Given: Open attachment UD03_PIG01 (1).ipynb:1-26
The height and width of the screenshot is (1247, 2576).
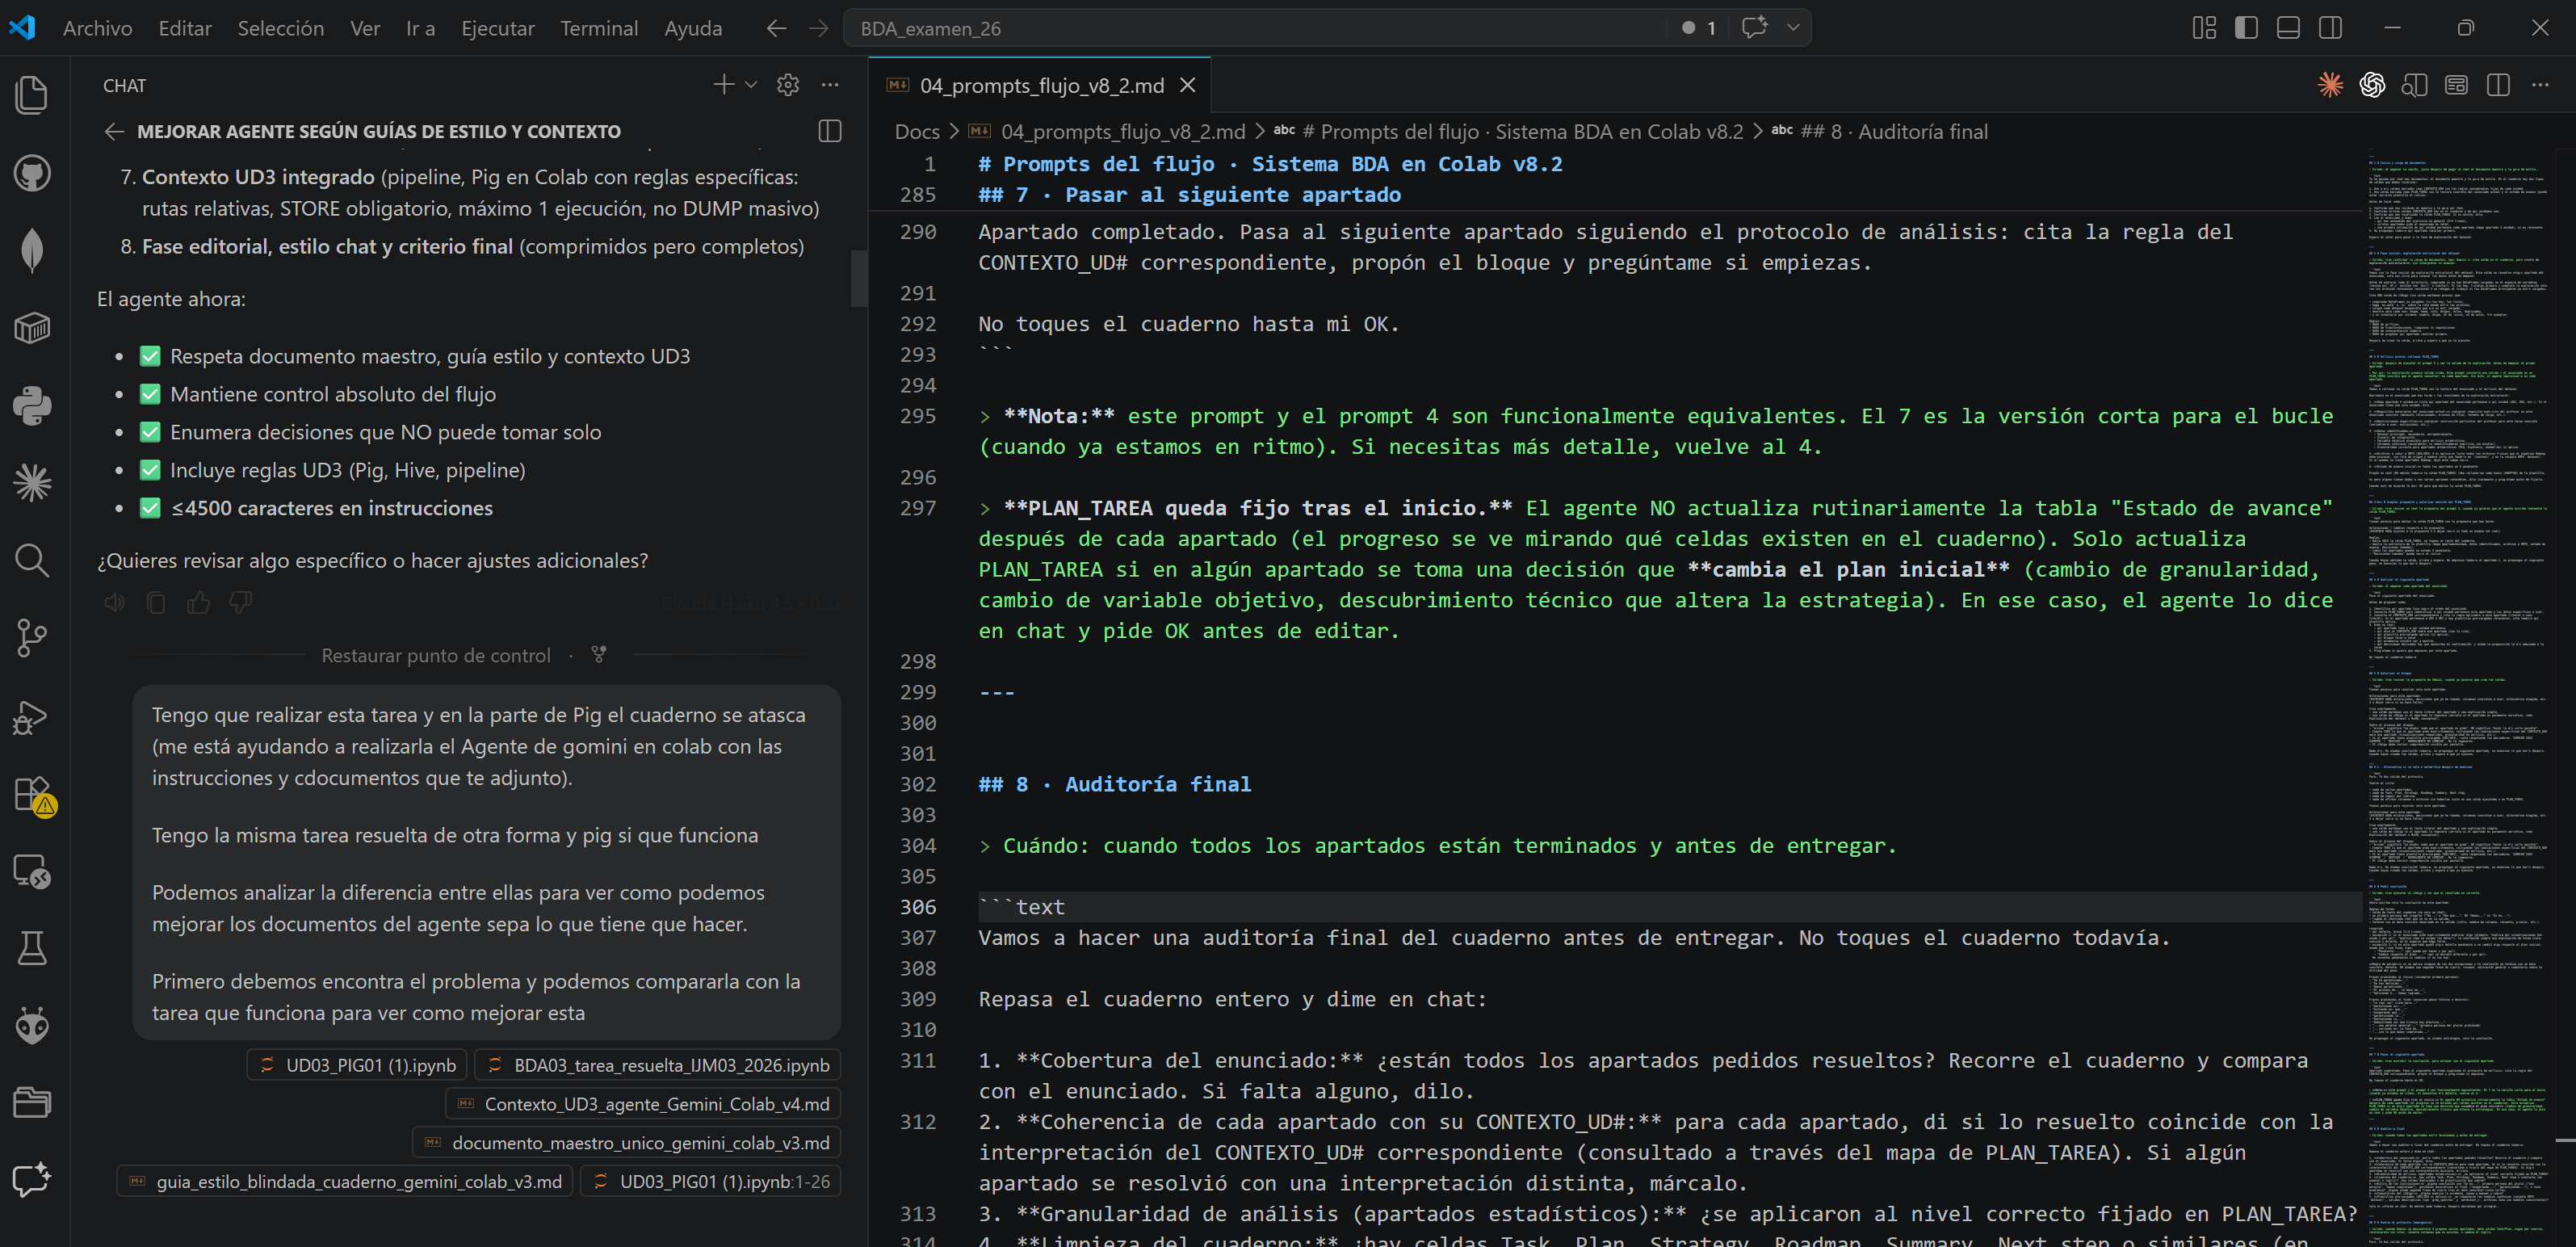Looking at the screenshot, I should pos(711,1181).
